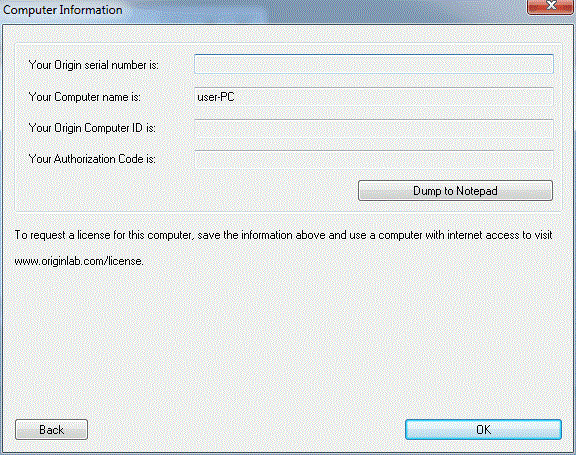Click the 'Your Origin Computer ID is:' label

92,128
